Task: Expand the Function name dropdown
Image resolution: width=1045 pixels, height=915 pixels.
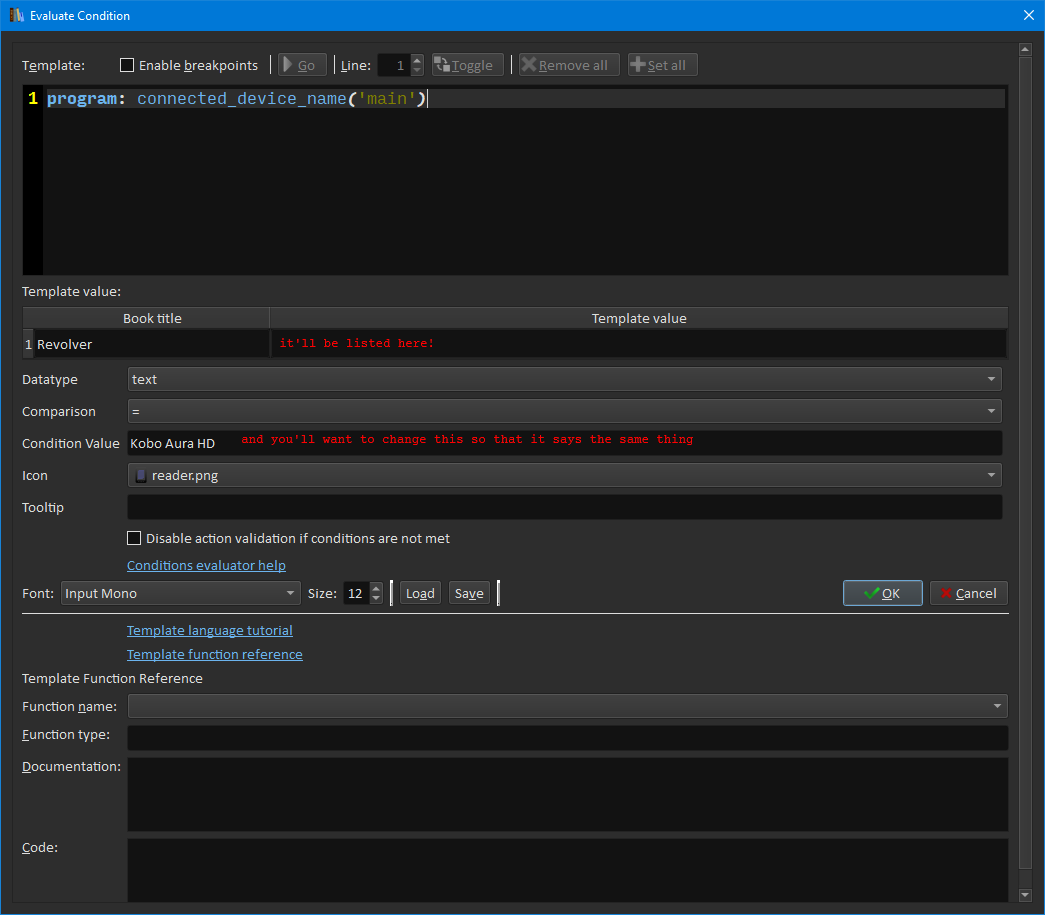Action: pos(566,706)
